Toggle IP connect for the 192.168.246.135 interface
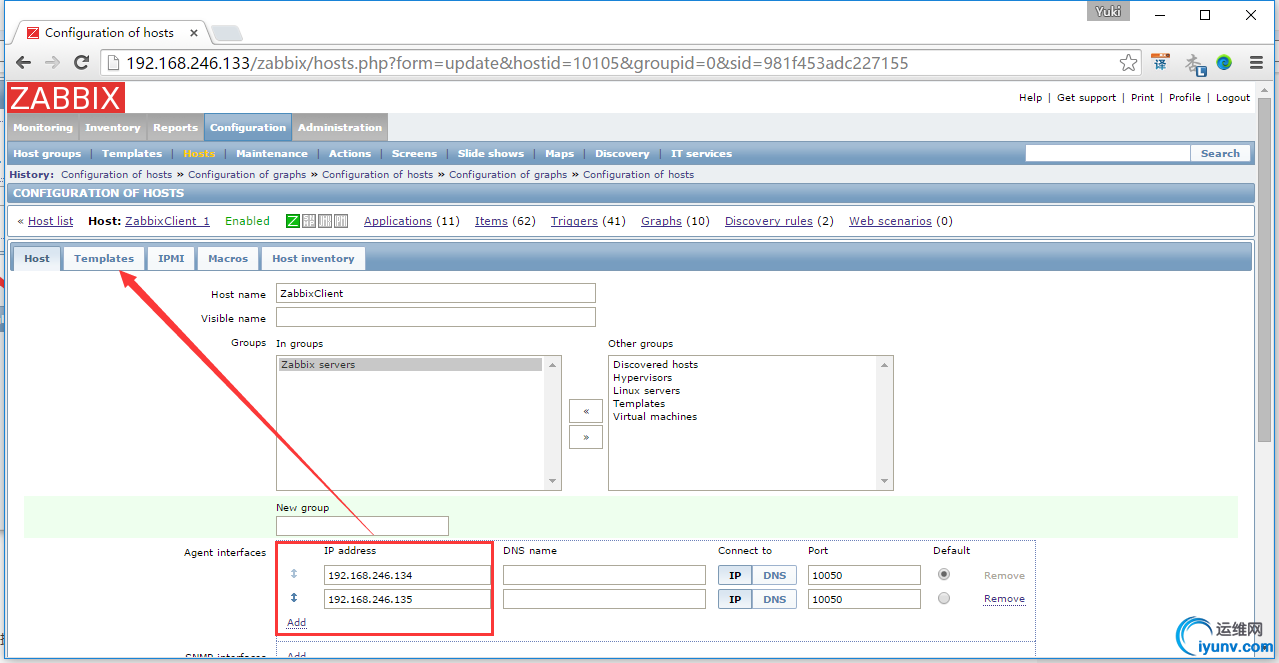The image size is (1279, 663). point(735,599)
